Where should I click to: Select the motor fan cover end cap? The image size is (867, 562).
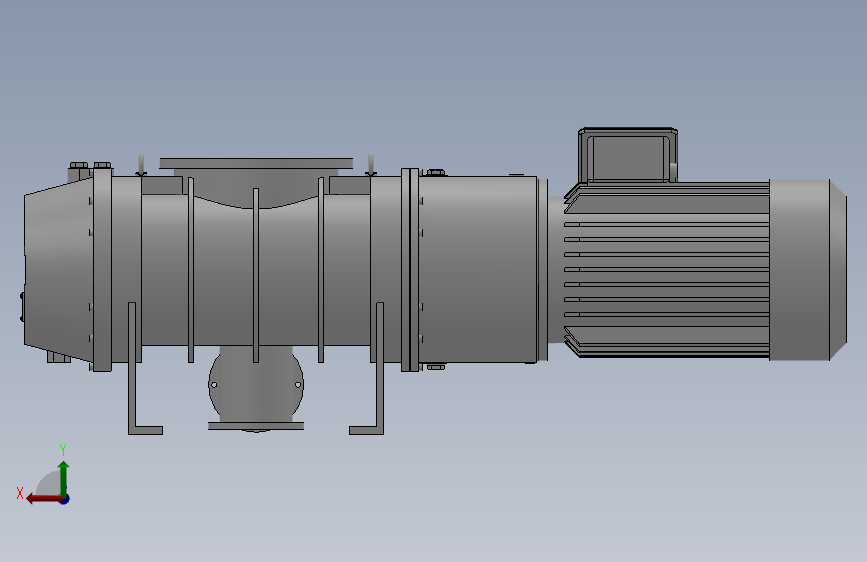[808, 270]
